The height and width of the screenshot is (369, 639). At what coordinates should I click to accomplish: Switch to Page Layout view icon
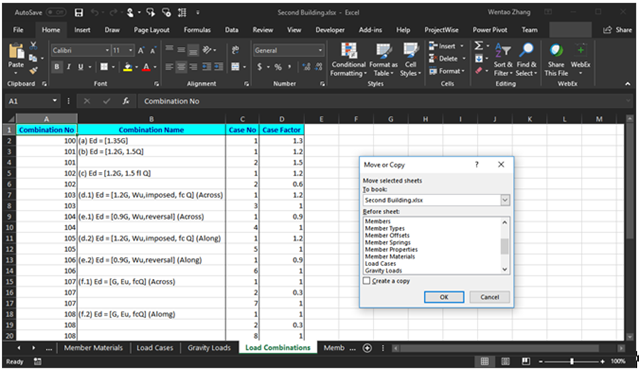505,361
